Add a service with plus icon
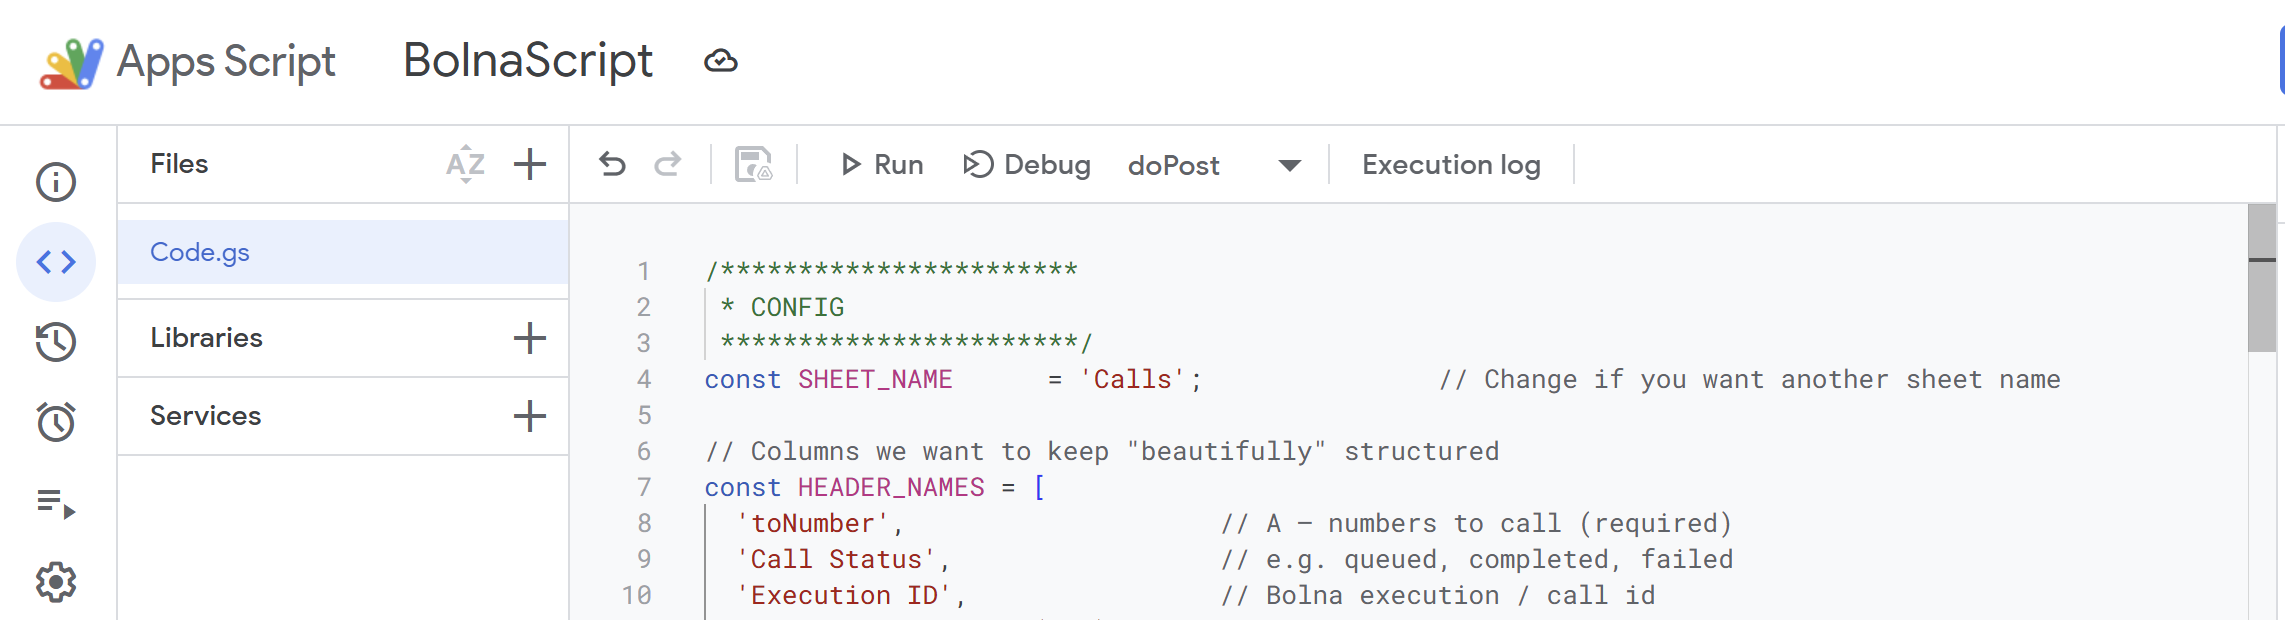This screenshot has width=2285, height=620. pos(530,416)
